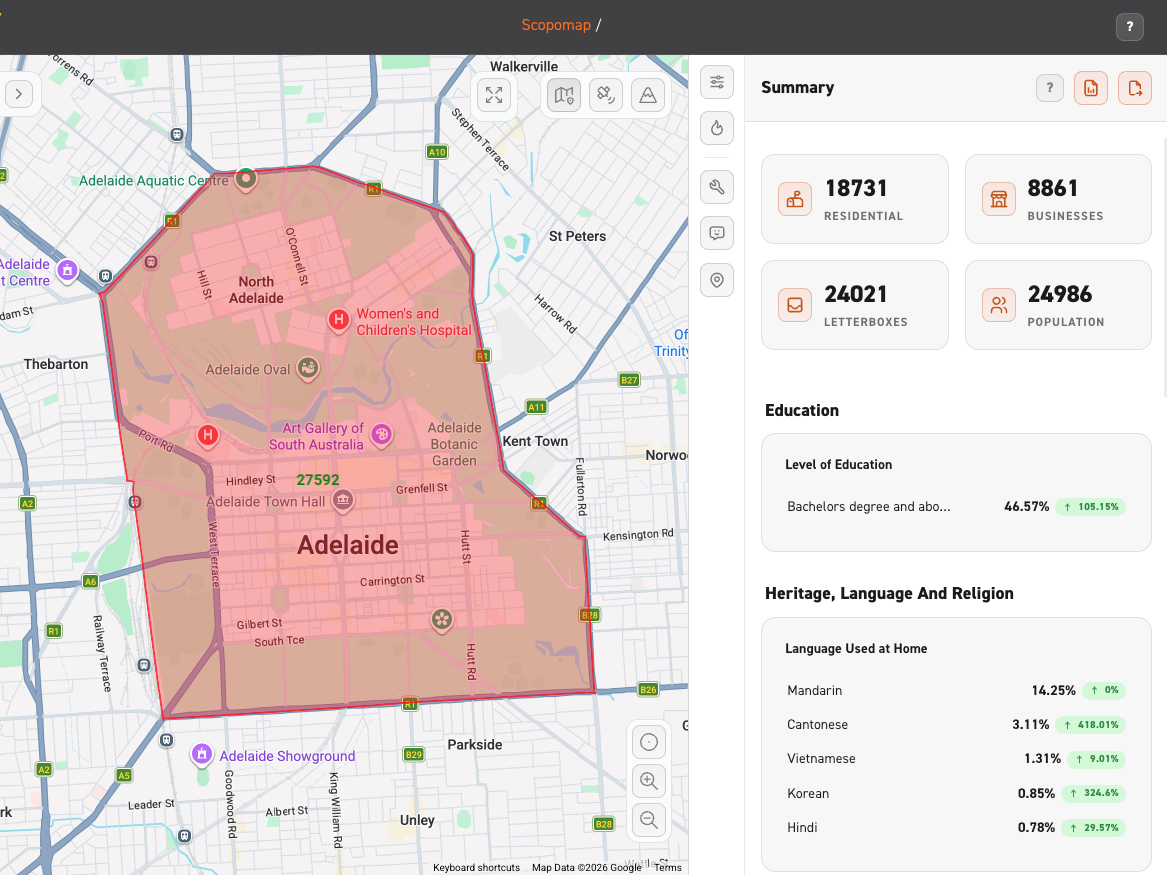The width and height of the screenshot is (1167, 875).
Task: Zoom out on the map
Action: point(648,820)
